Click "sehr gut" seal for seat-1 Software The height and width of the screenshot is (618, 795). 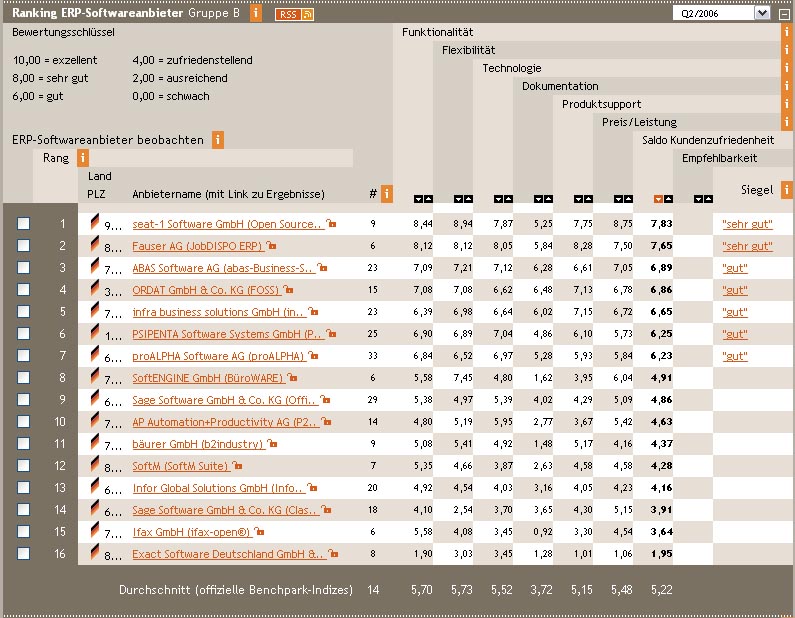746,224
